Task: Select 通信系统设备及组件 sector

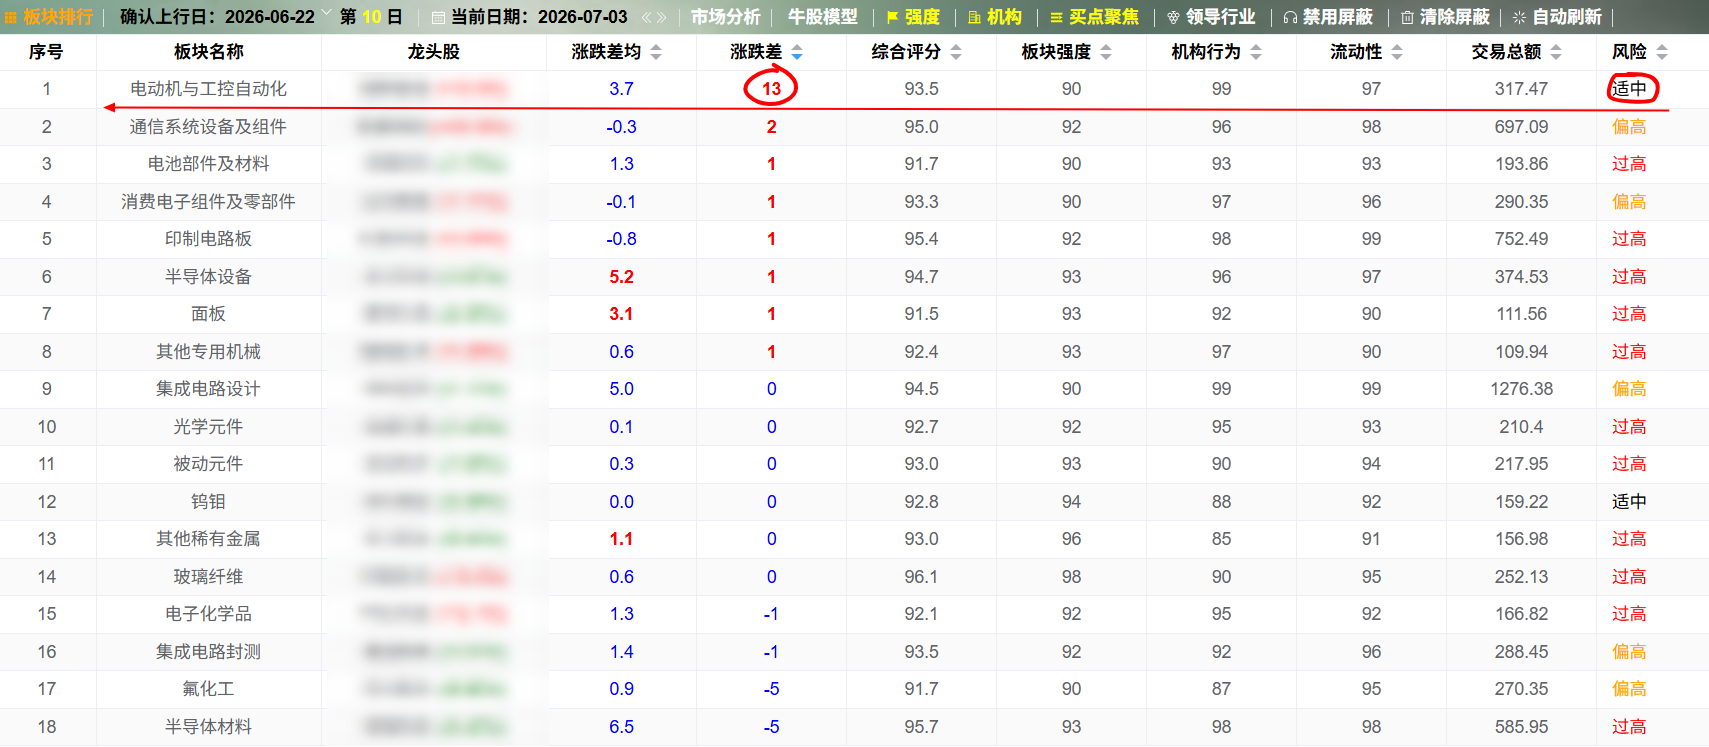Action: [x=208, y=127]
